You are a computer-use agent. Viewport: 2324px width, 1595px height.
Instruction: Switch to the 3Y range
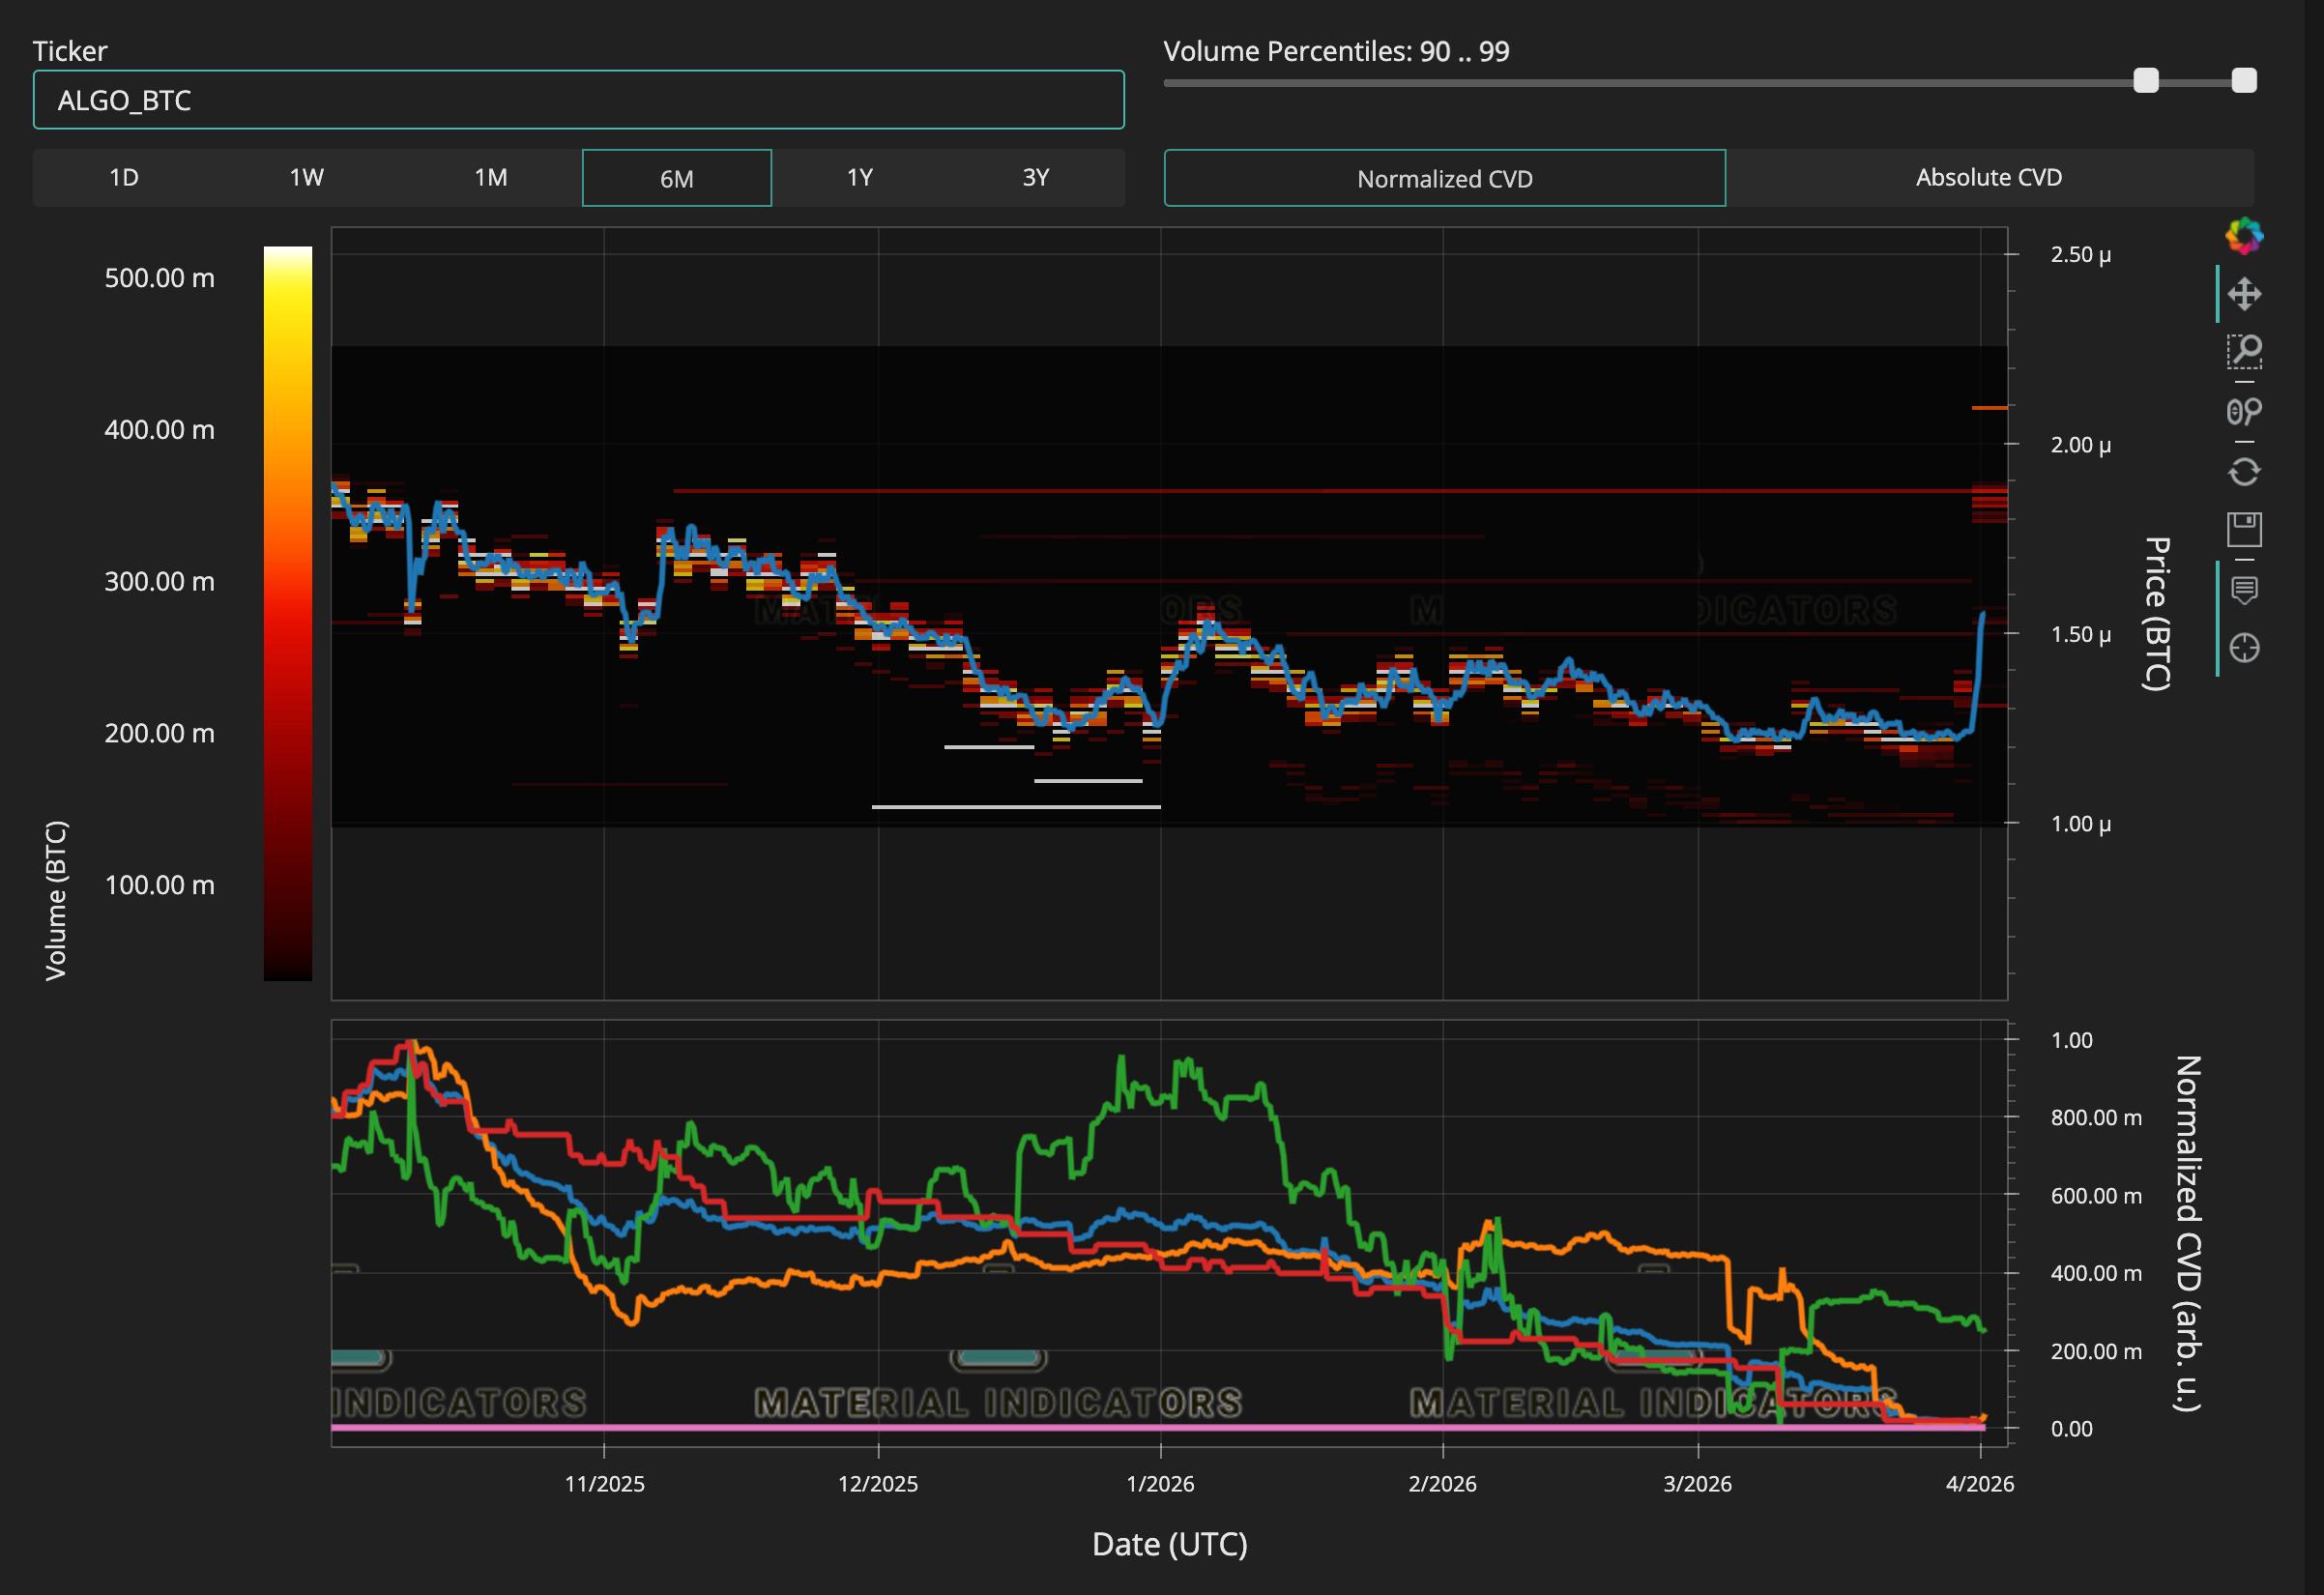1035,178
